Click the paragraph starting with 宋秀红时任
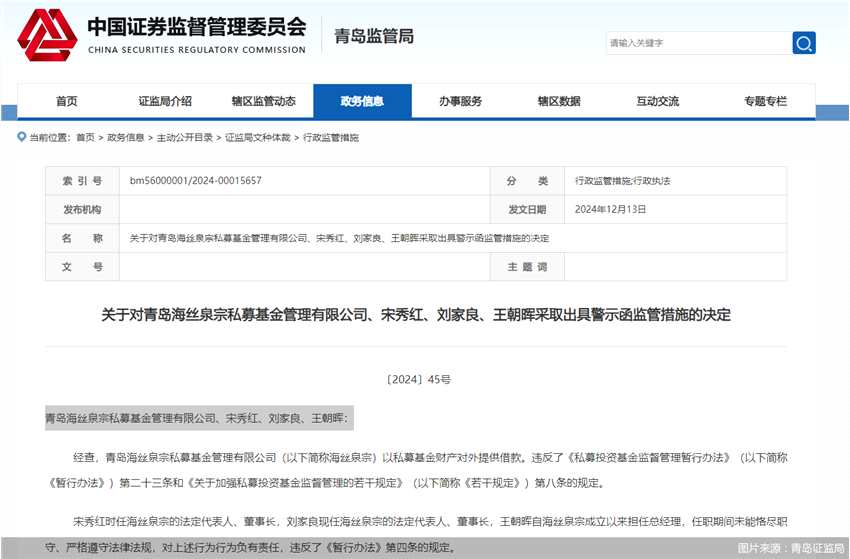Image resolution: width=850 pixels, height=559 pixels. (x=417, y=535)
